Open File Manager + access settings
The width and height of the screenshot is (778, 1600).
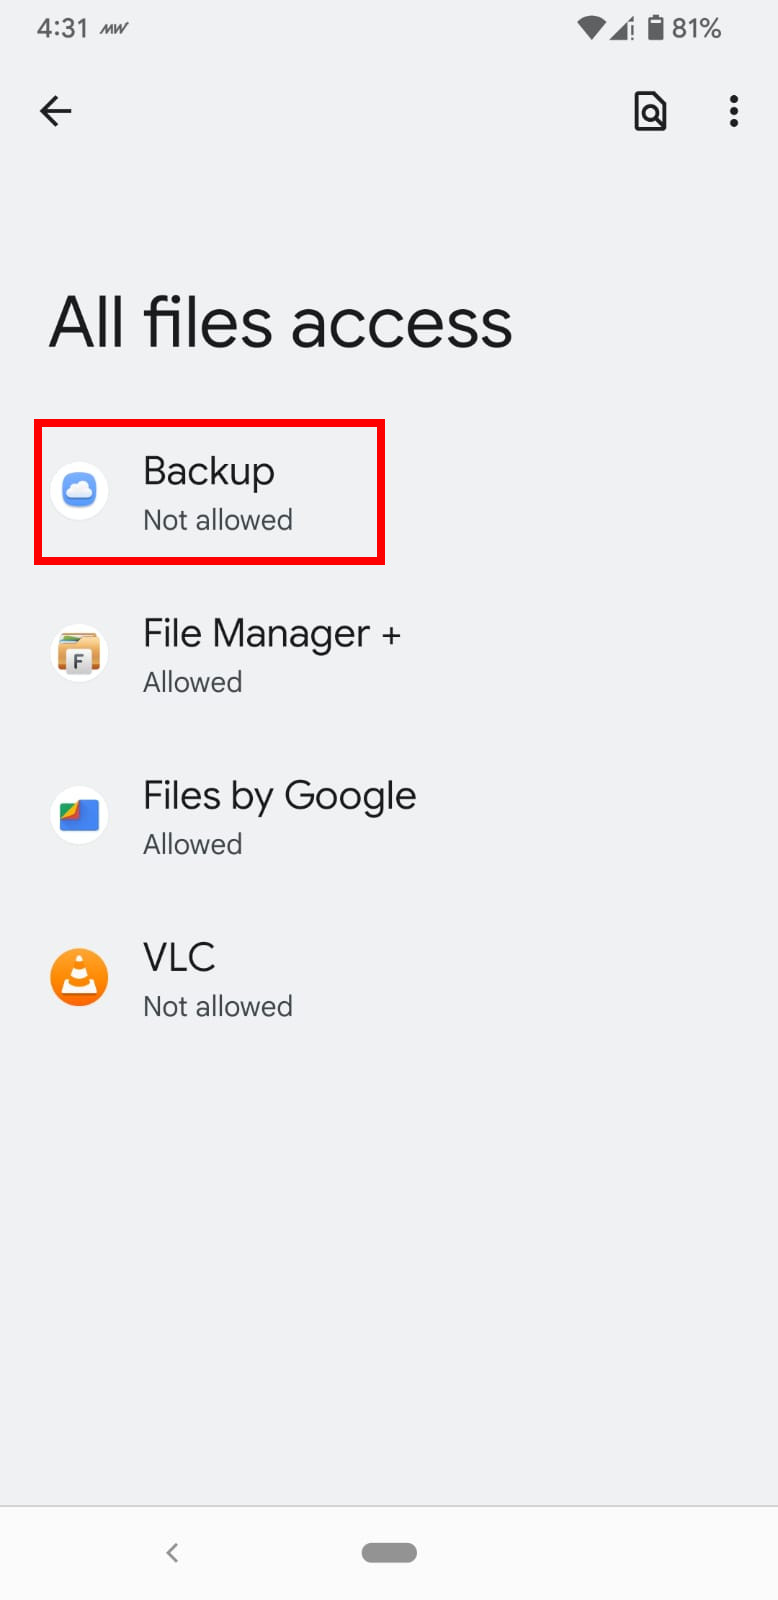(389, 654)
